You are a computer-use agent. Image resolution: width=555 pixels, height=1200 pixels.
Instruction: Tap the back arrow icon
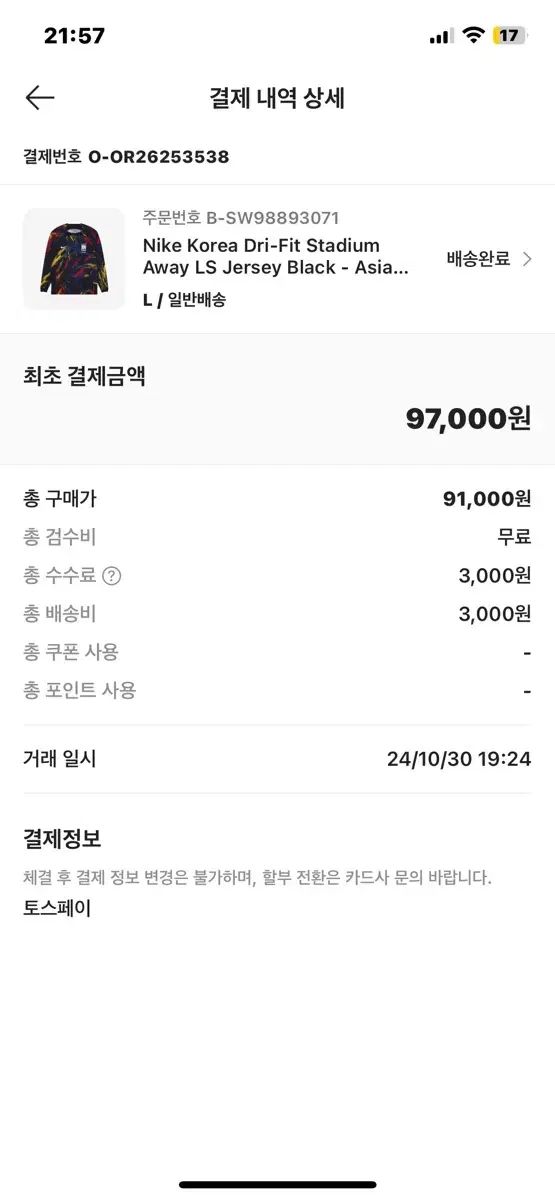(40, 97)
